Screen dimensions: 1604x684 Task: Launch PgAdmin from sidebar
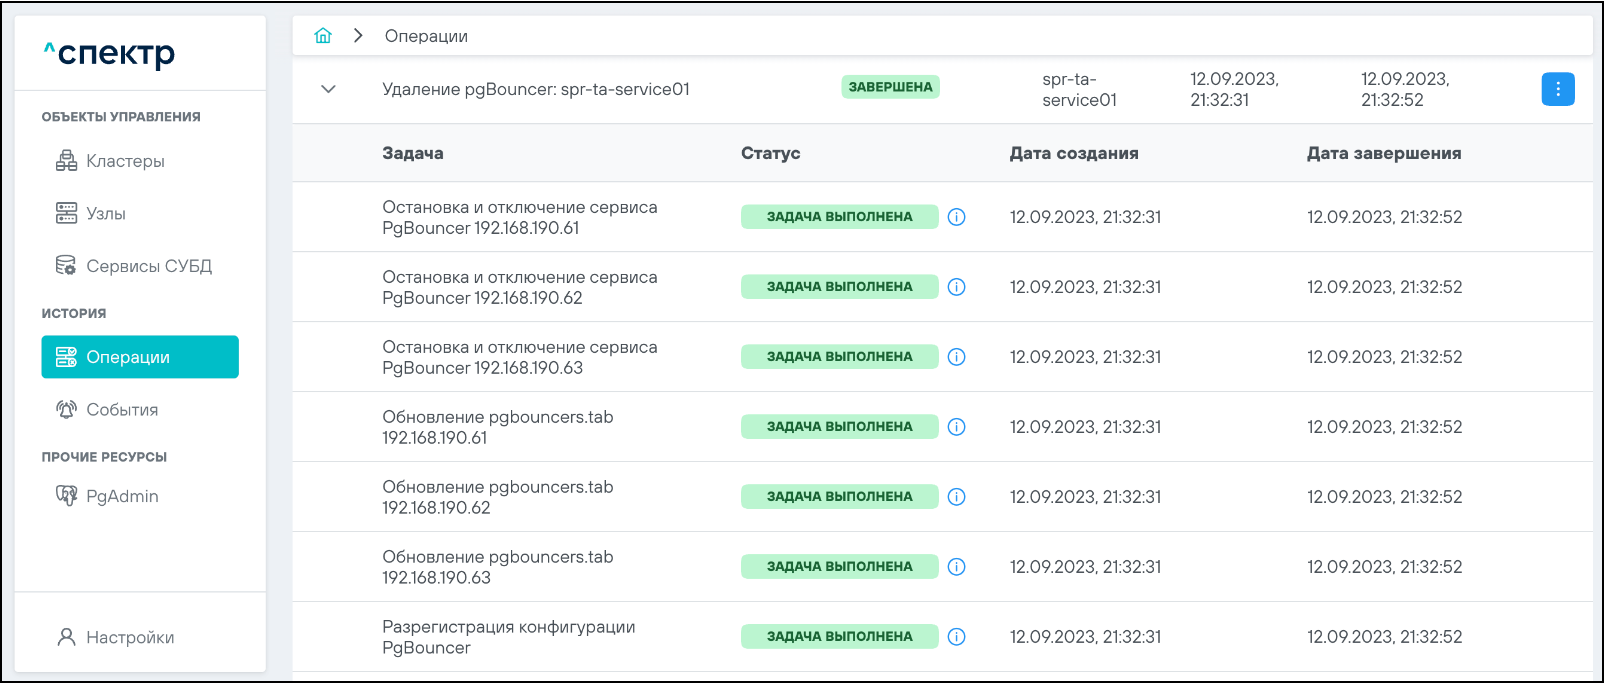pos(122,496)
